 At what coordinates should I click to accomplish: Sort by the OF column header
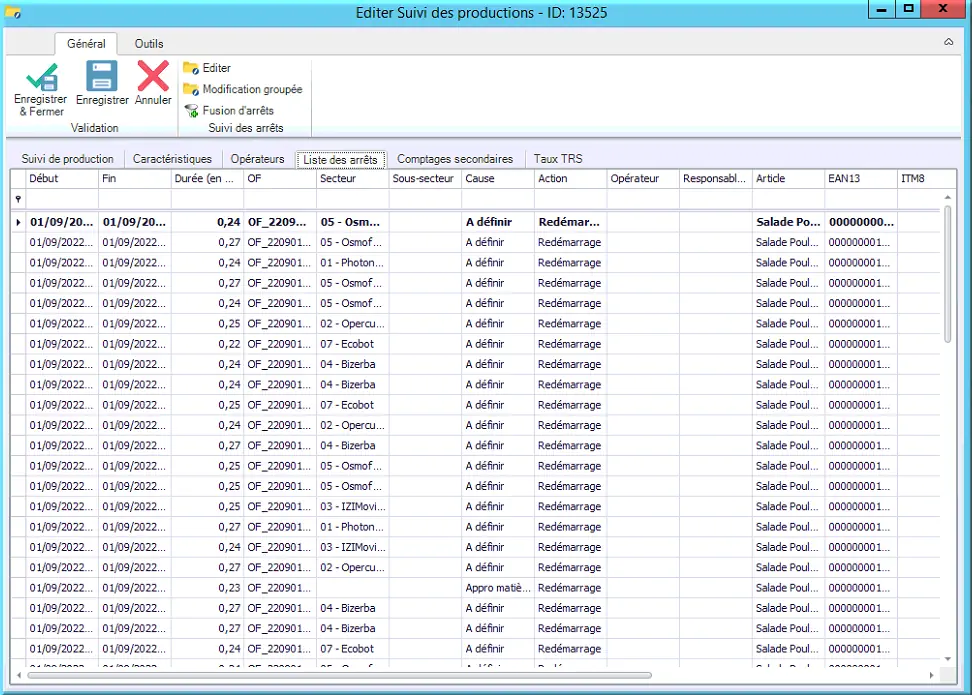[280, 179]
